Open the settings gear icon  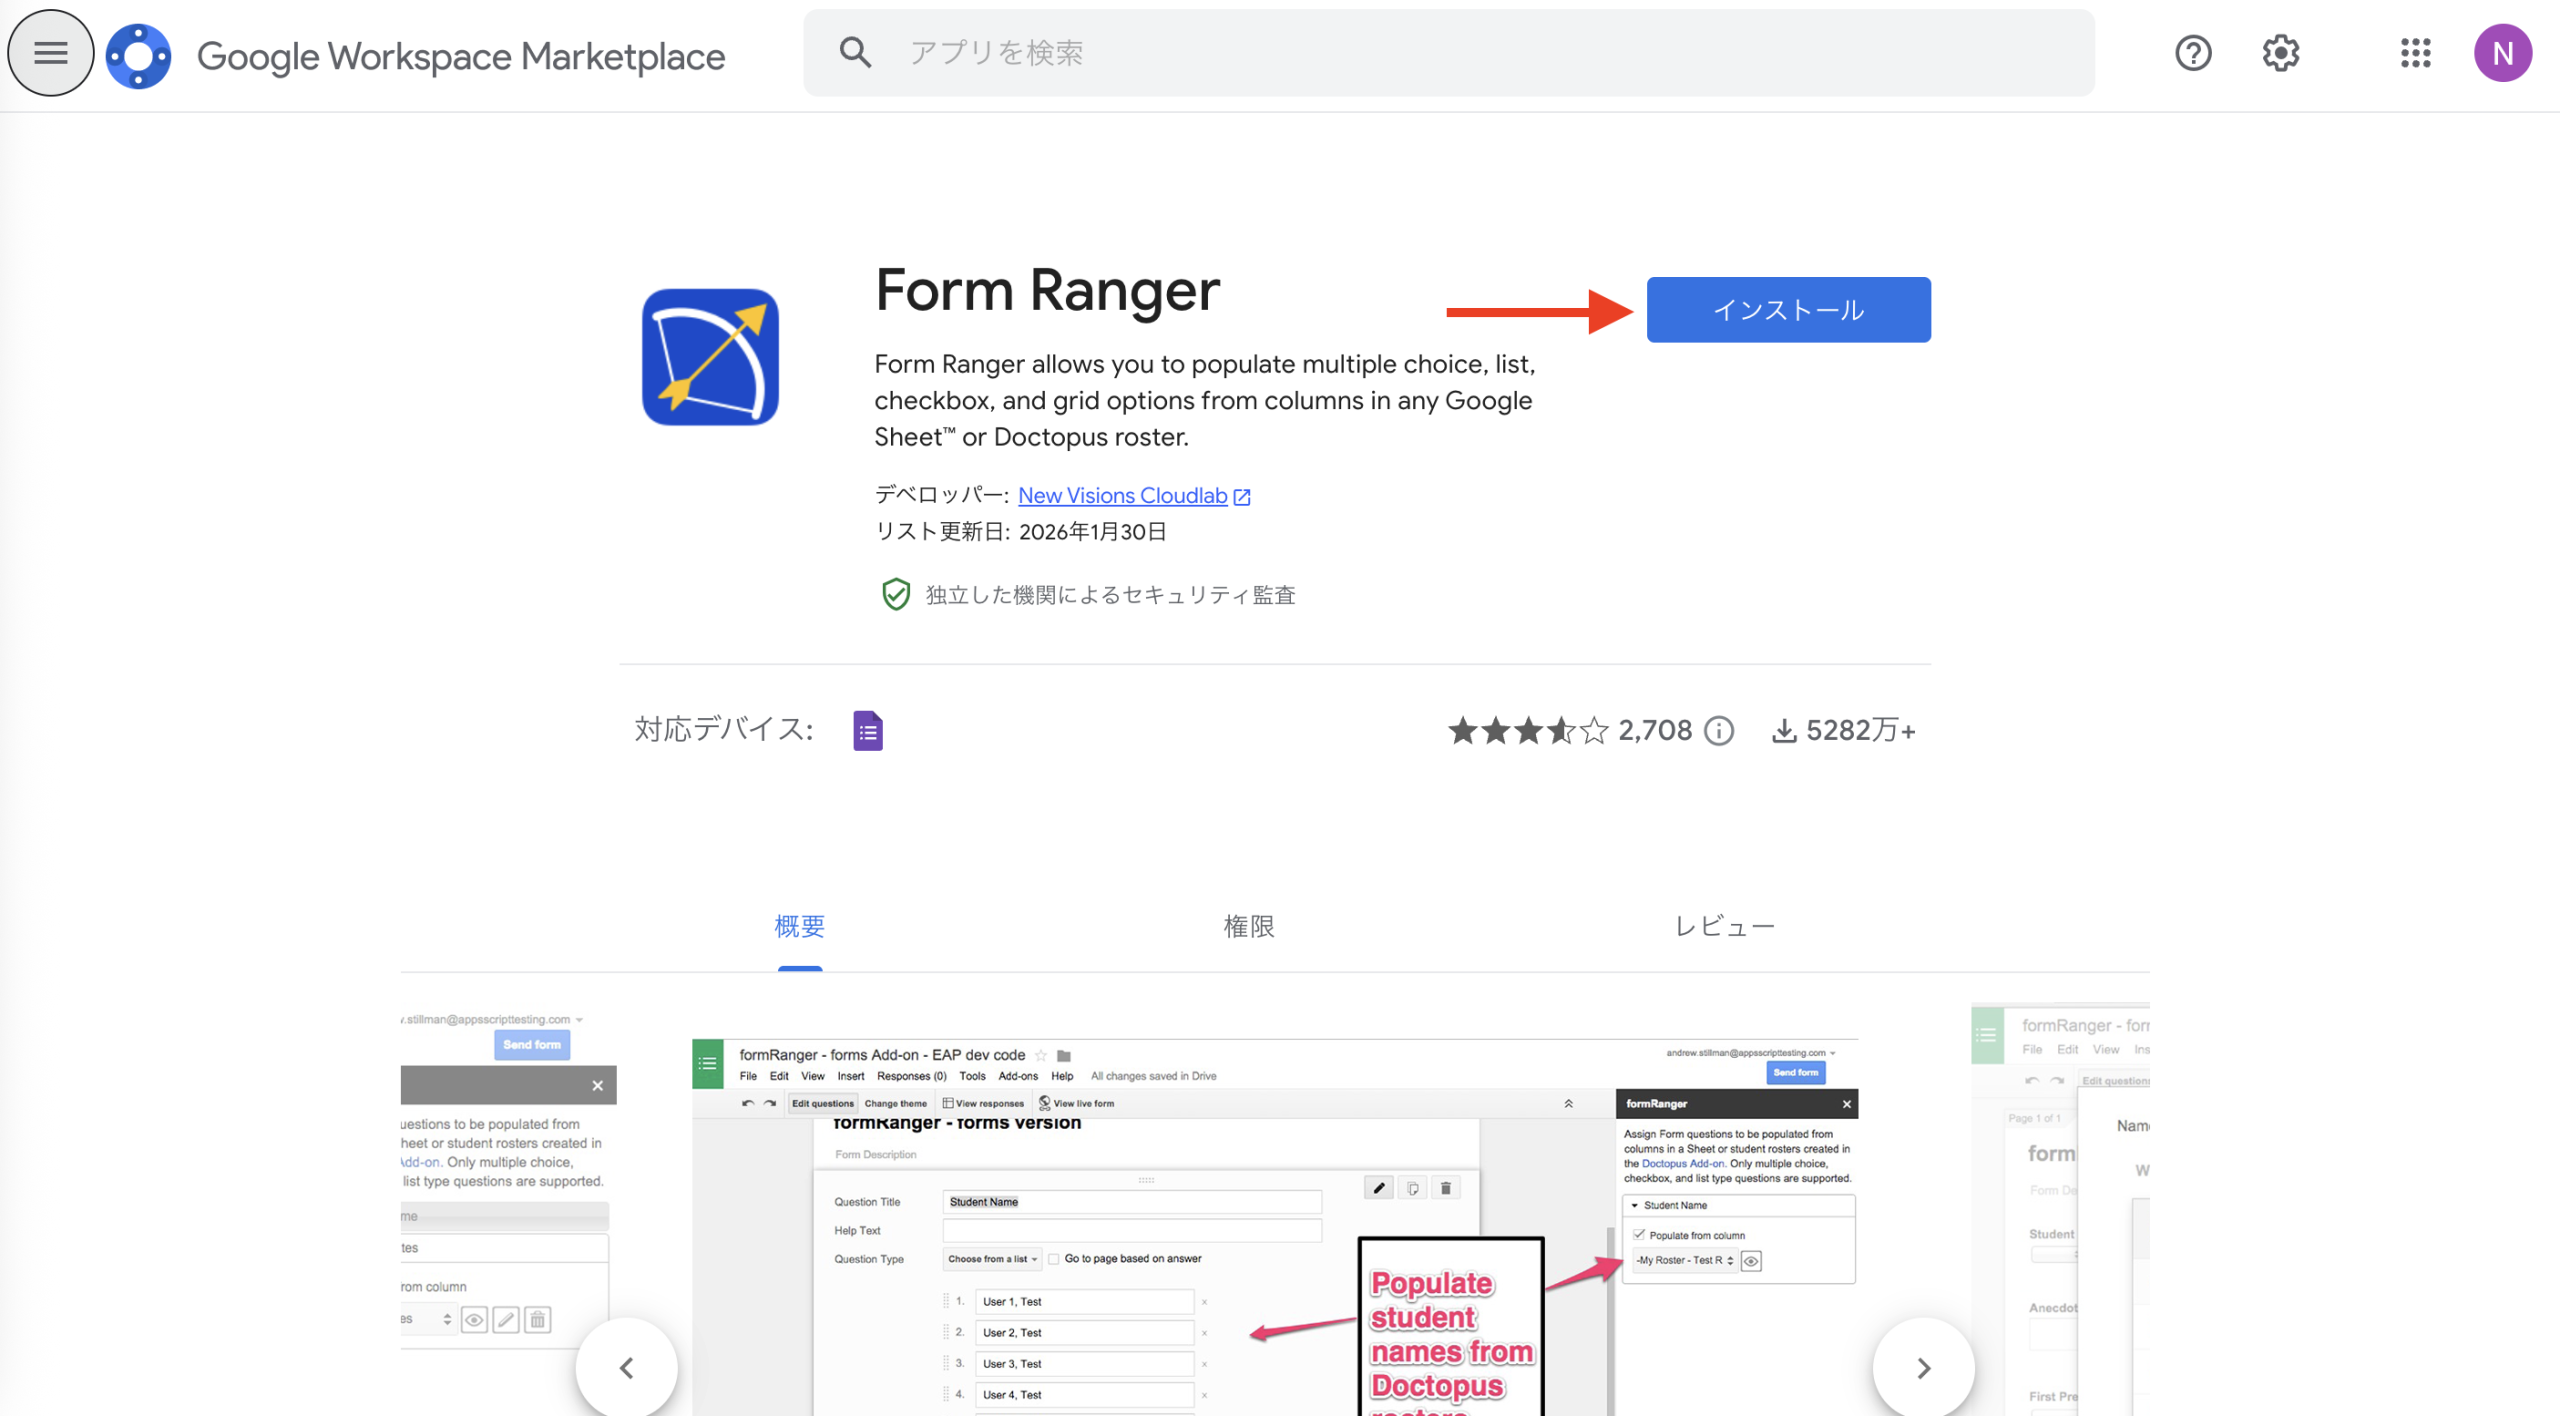coord(2281,53)
